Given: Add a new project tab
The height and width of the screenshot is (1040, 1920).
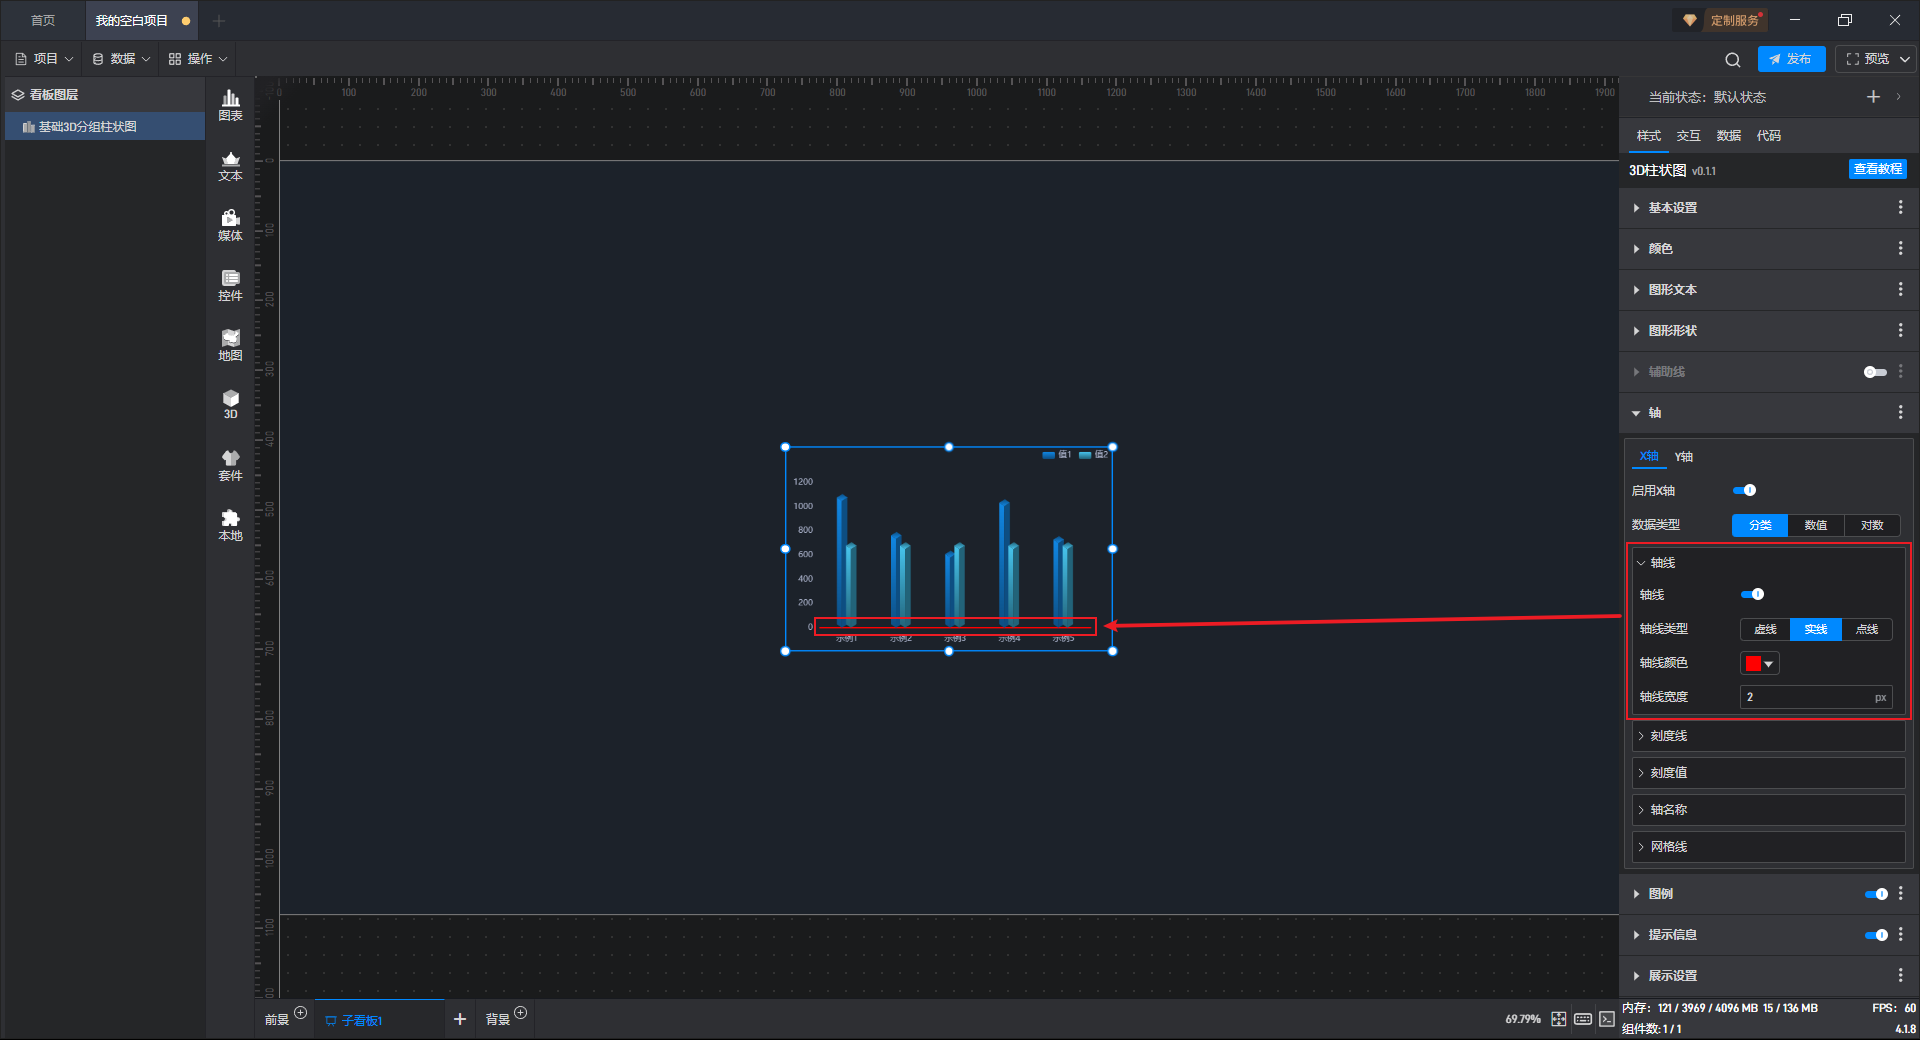Looking at the screenshot, I should pyautogui.click(x=219, y=21).
